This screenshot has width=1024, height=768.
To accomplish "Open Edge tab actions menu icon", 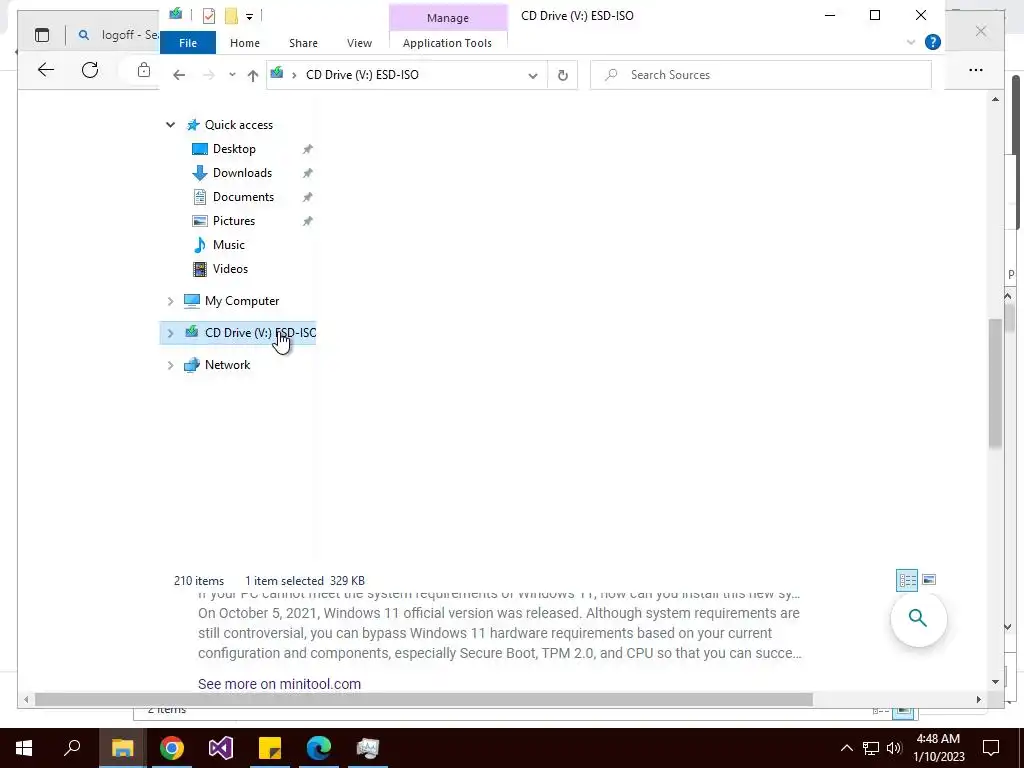I will point(42,35).
